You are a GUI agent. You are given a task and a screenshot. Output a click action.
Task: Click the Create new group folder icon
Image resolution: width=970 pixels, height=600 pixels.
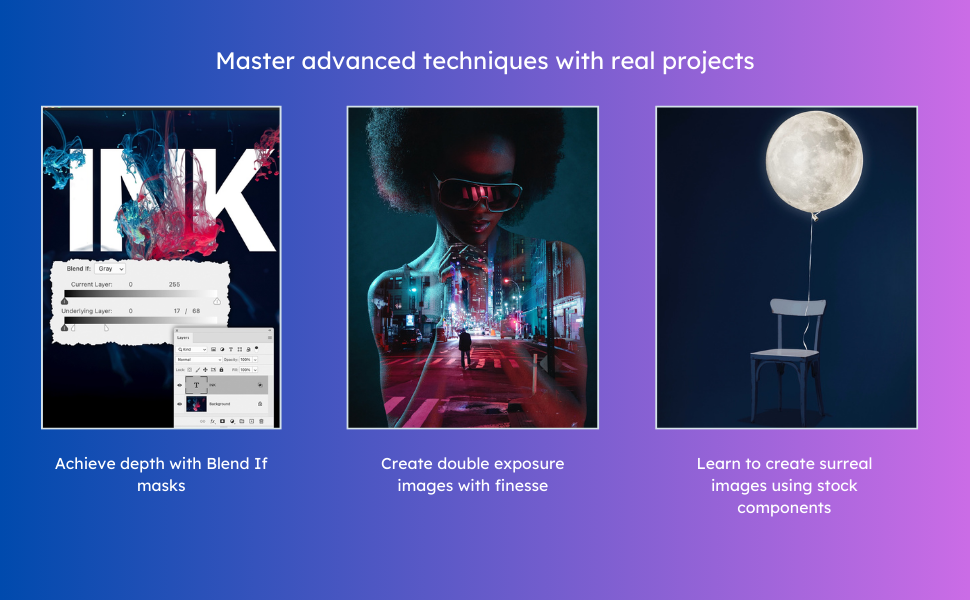tap(241, 420)
